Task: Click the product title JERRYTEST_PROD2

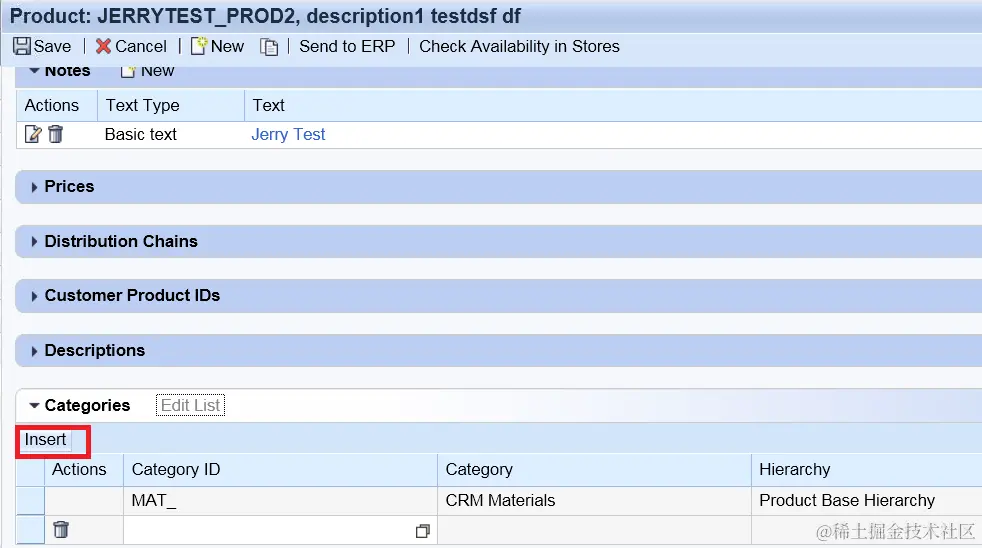Action: (x=195, y=16)
